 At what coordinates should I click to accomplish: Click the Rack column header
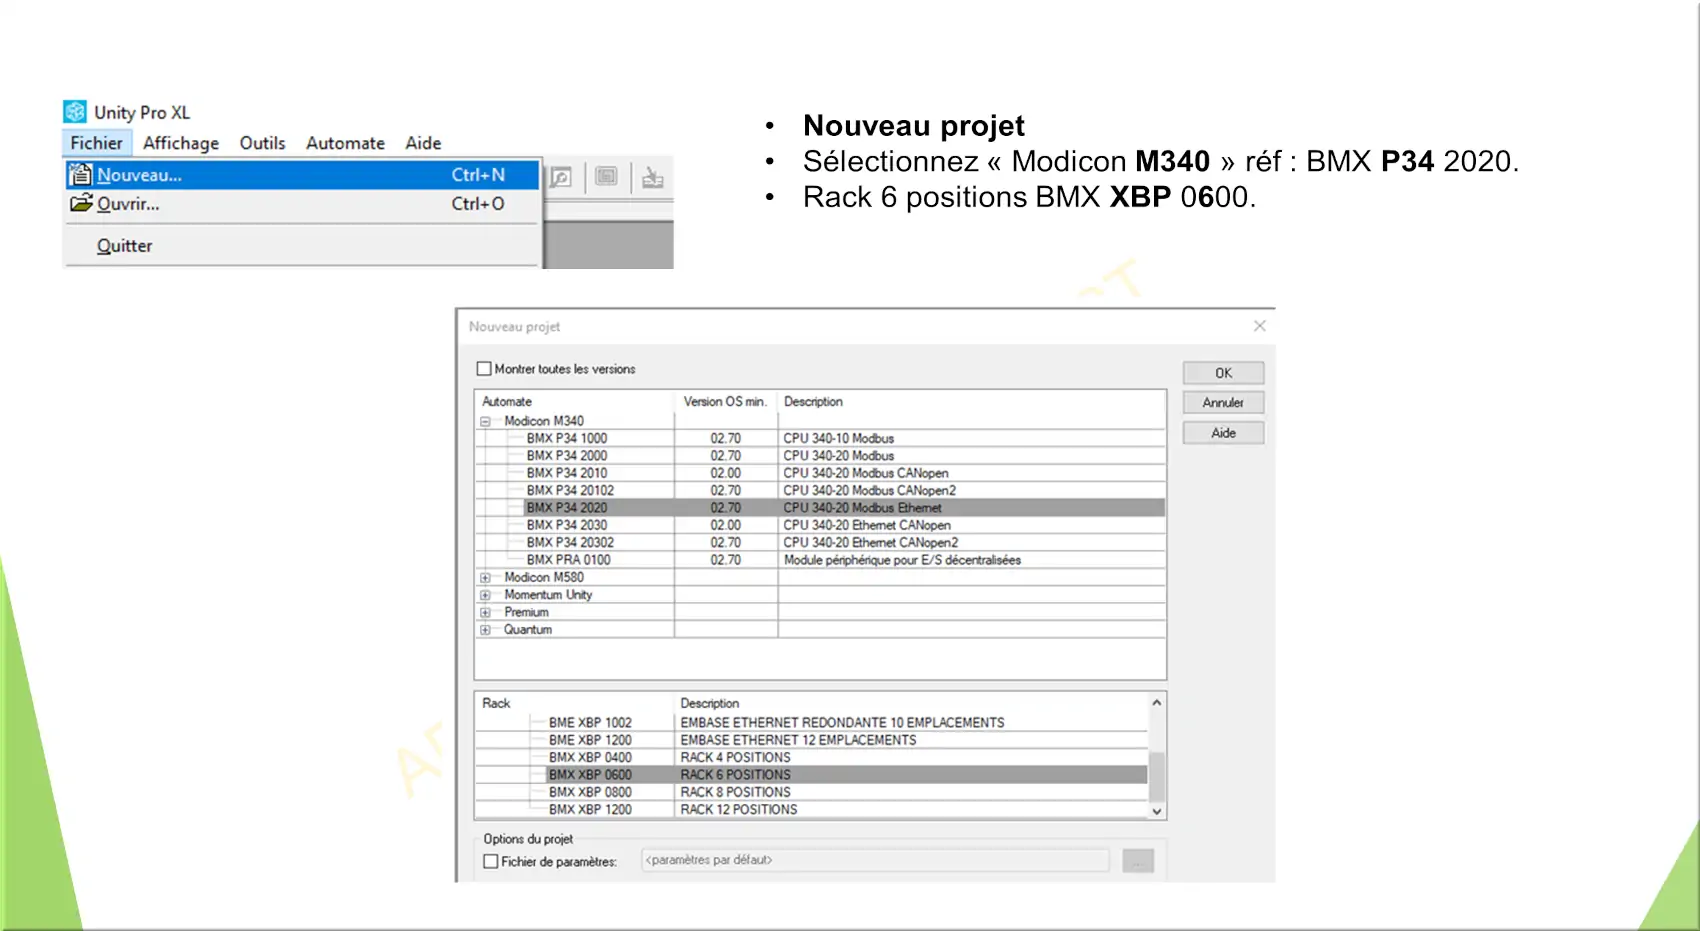[x=496, y=703]
